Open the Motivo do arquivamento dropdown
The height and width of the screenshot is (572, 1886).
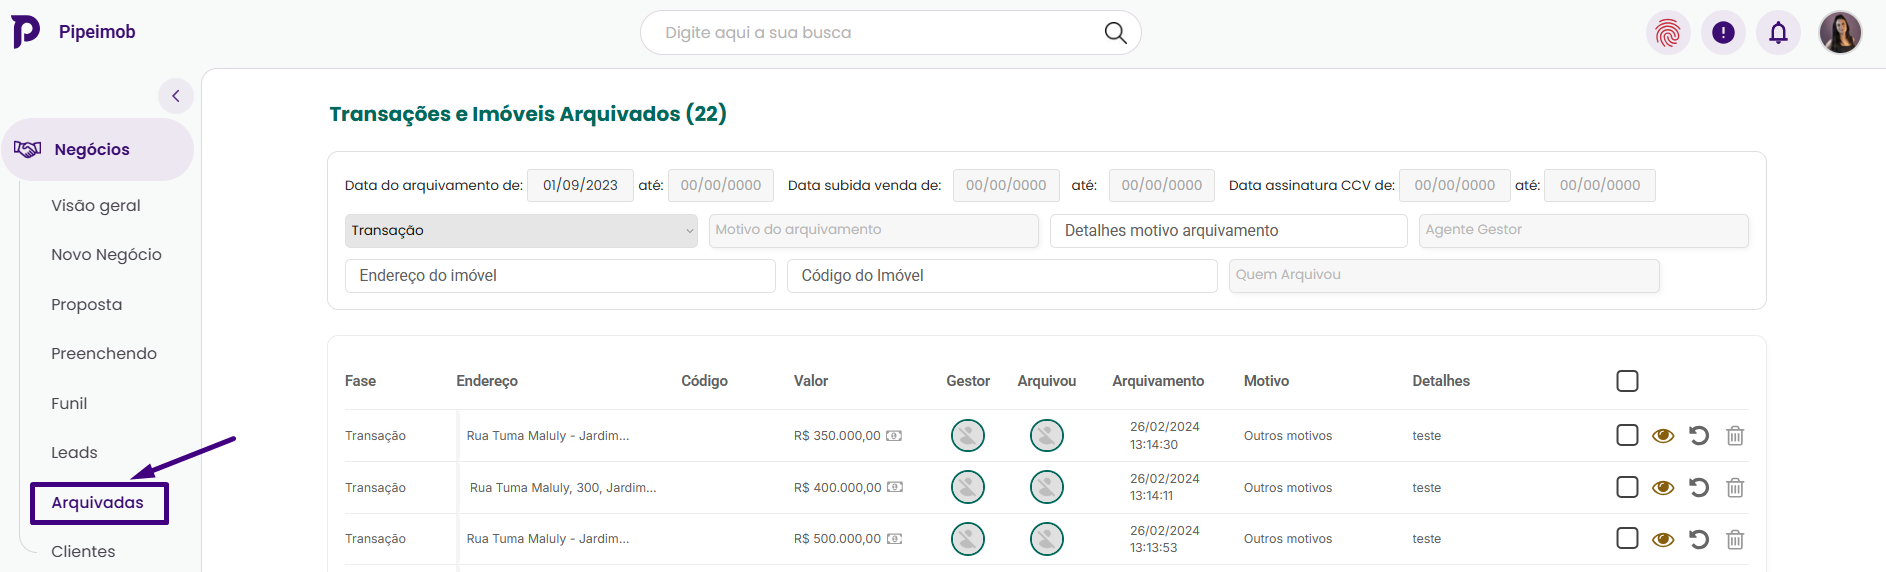(873, 230)
